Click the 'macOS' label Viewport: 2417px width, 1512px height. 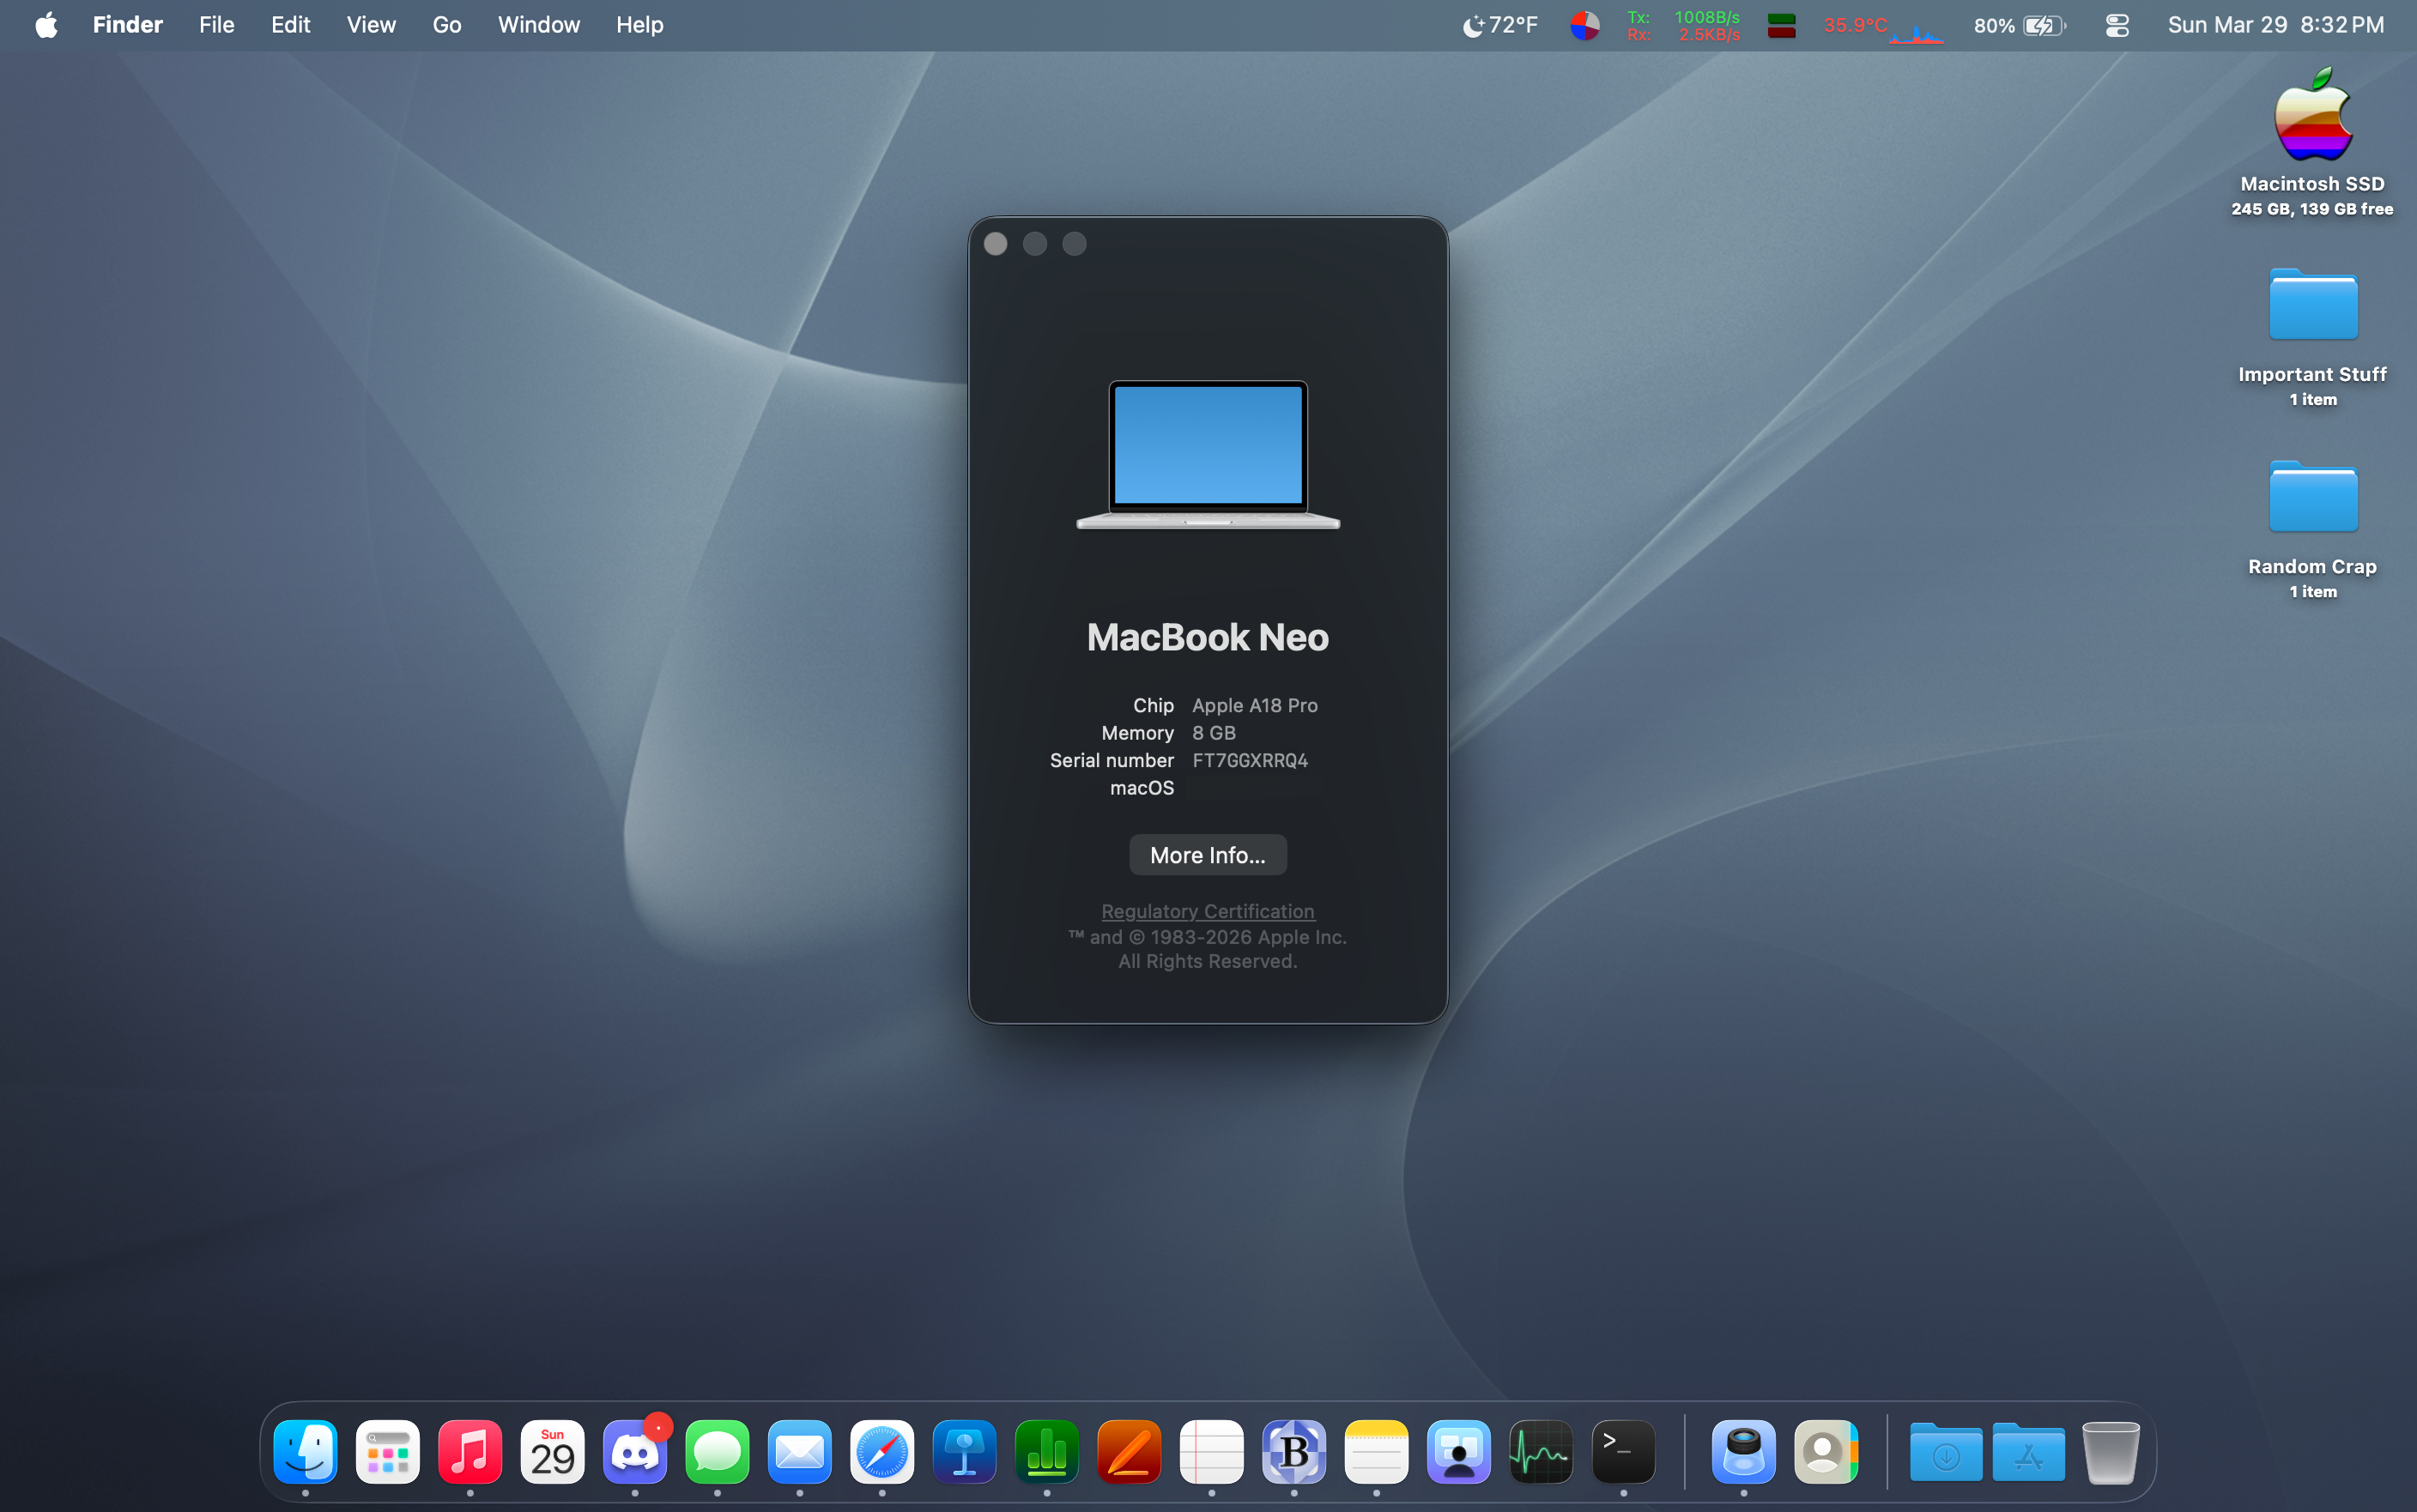coord(1142,788)
